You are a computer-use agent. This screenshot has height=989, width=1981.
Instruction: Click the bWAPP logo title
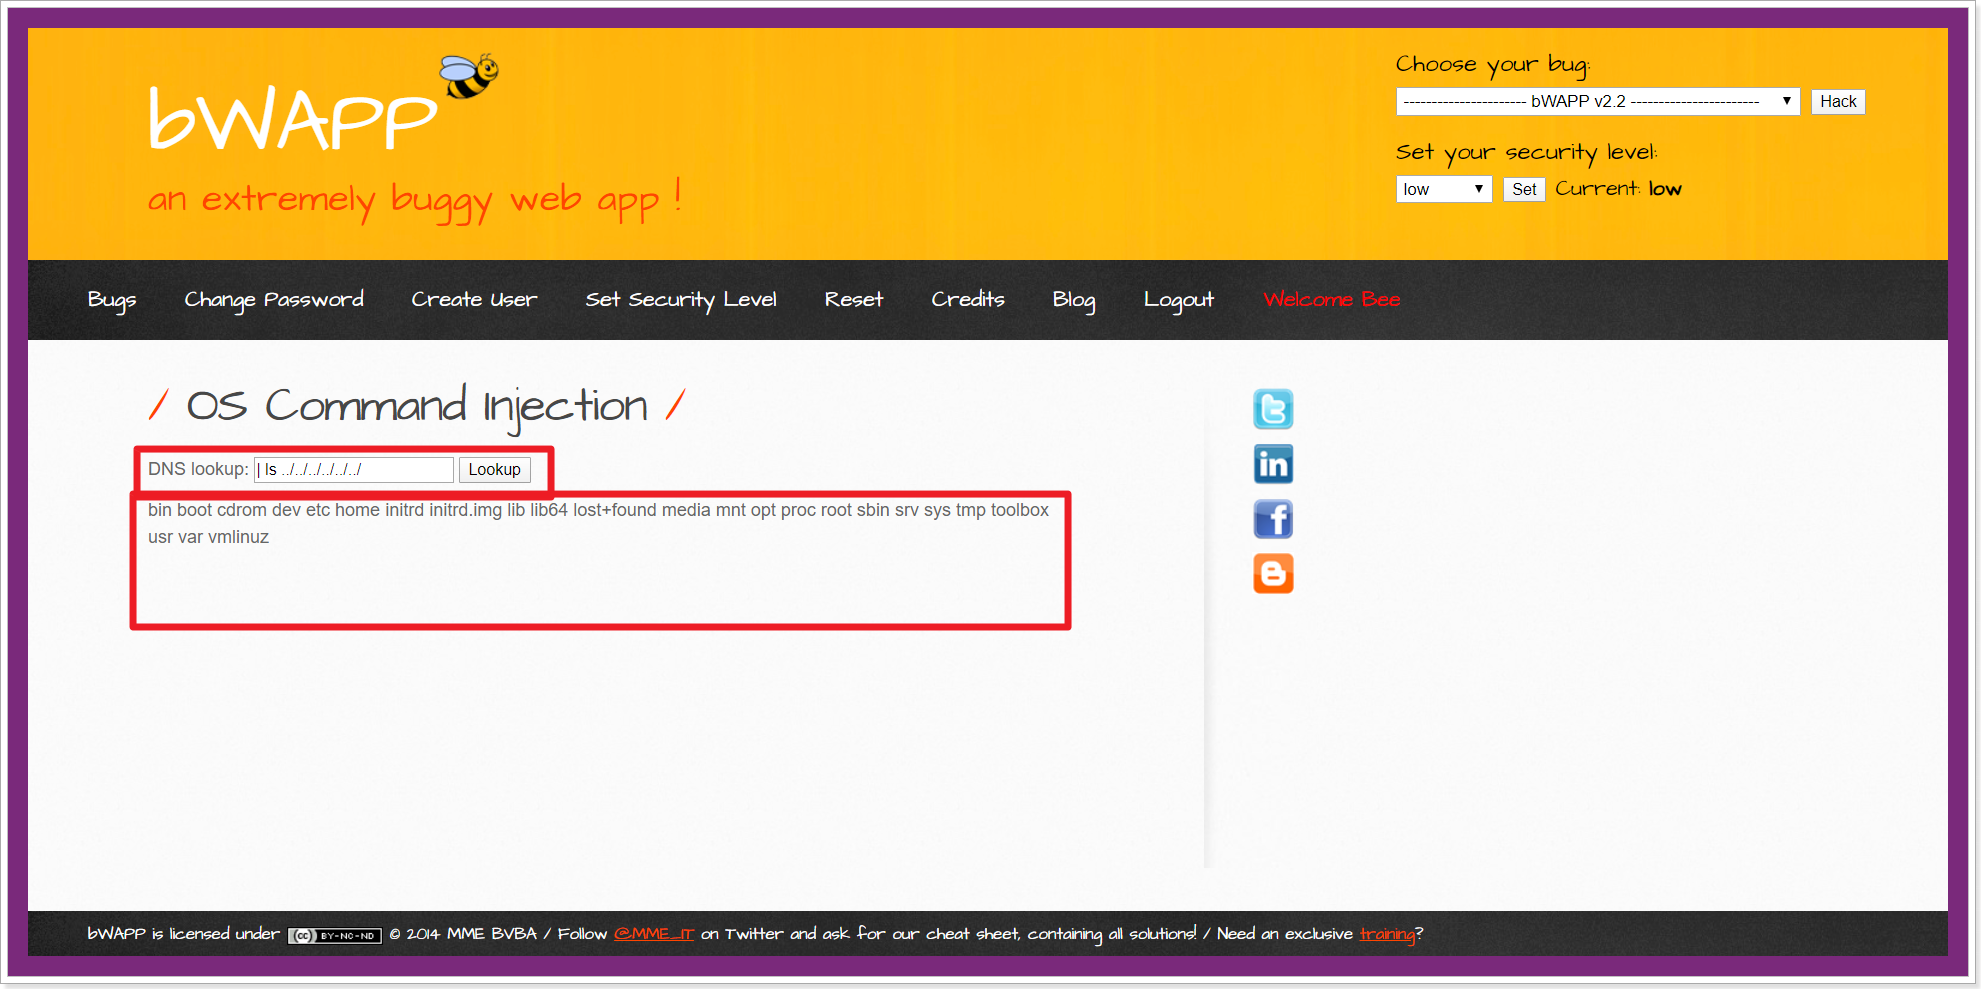click(293, 120)
